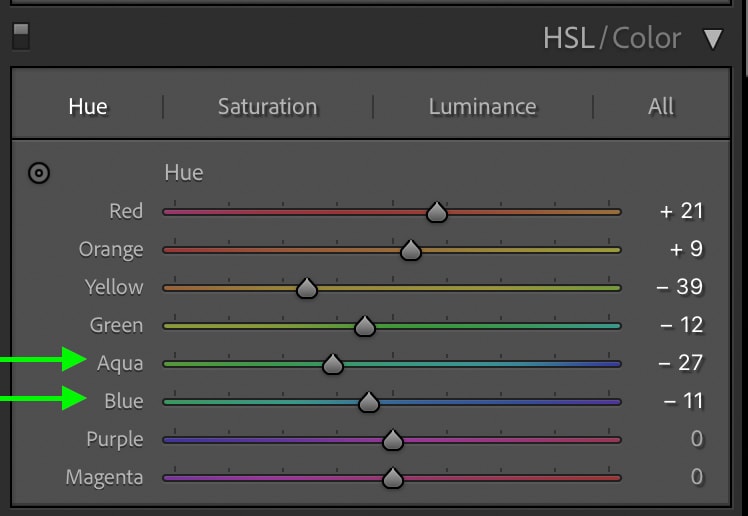The image size is (748, 516).
Task: Collapse the HSL / Color panel triangle
Action: click(713, 39)
